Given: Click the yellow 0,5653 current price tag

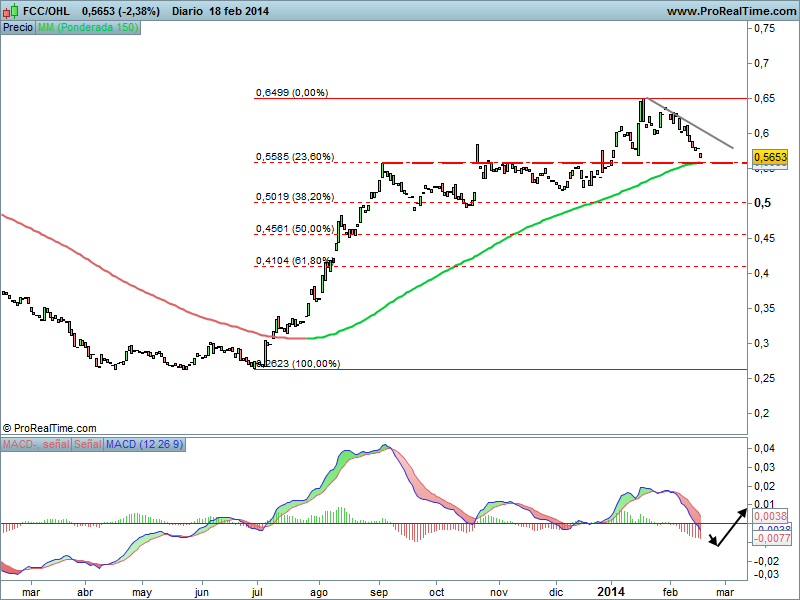Looking at the screenshot, I should [770, 157].
